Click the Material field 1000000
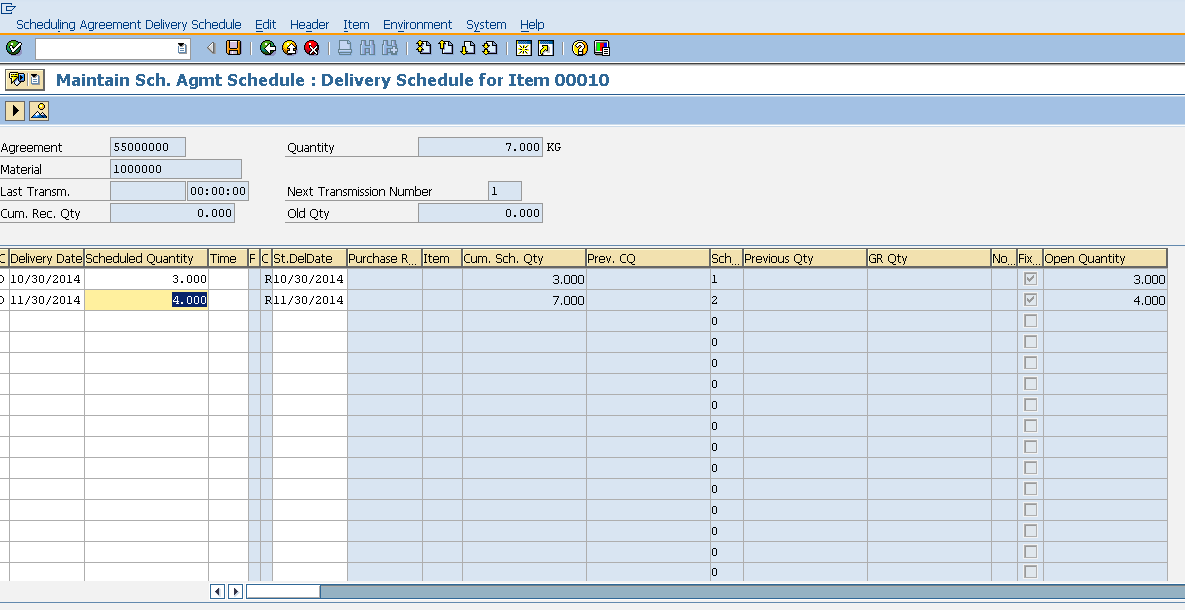The width and height of the screenshot is (1185, 610). pyautogui.click(x=175, y=169)
